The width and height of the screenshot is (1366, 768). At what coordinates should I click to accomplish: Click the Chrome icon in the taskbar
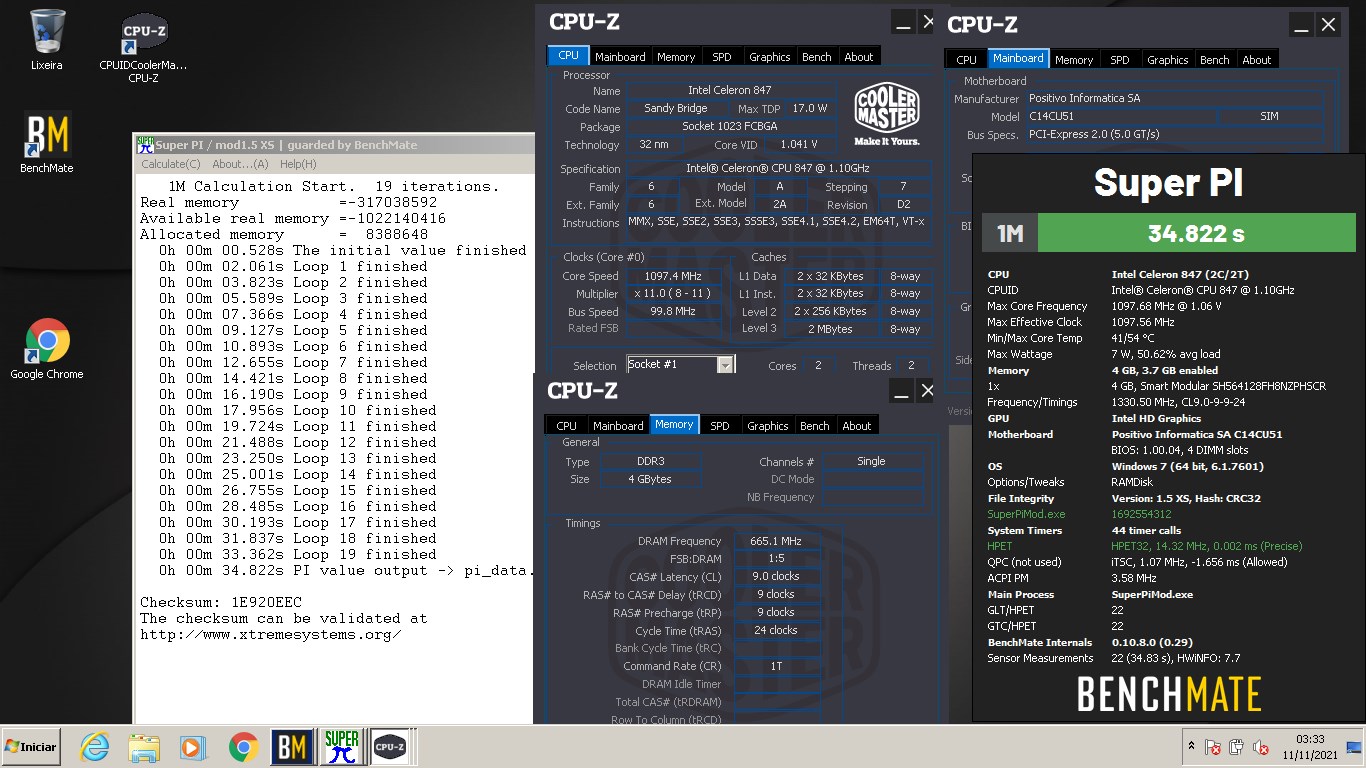[243, 747]
